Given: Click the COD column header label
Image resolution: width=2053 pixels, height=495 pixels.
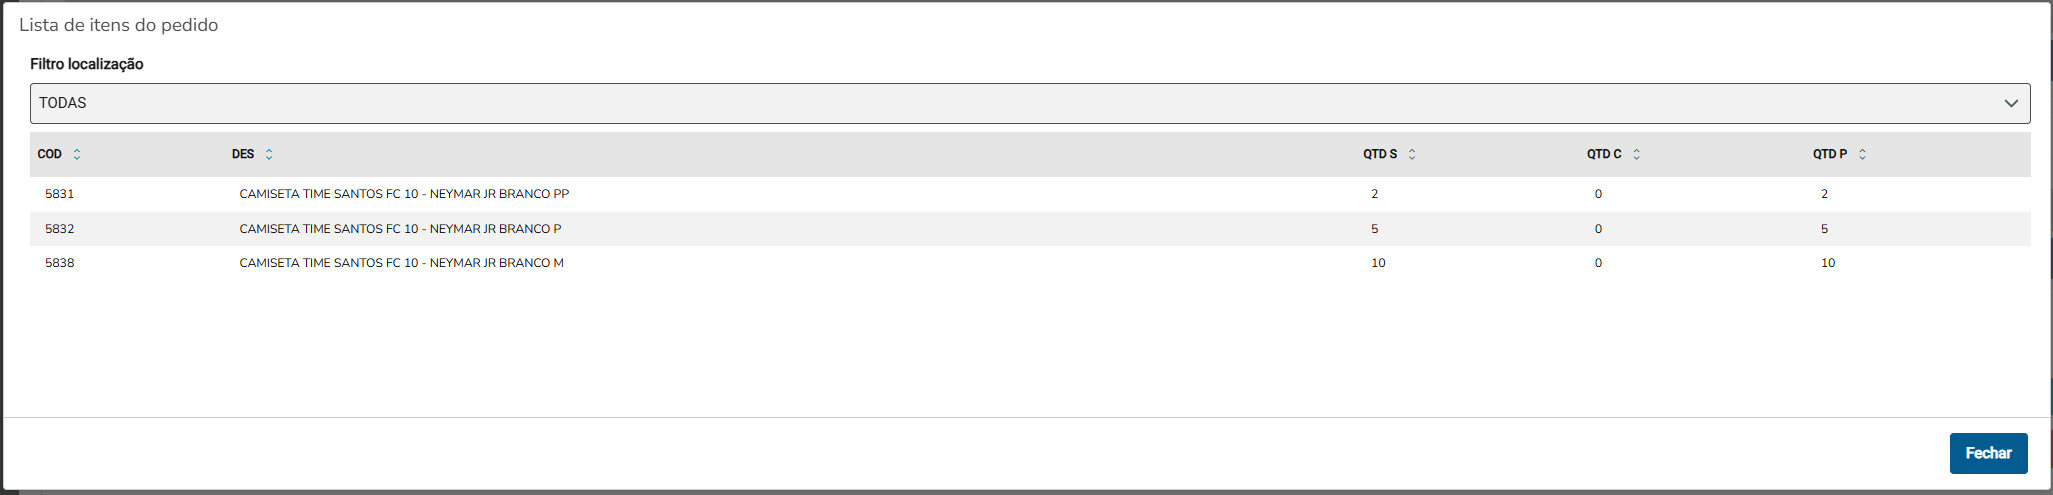Looking at the screenshot, I should [50, 154].
